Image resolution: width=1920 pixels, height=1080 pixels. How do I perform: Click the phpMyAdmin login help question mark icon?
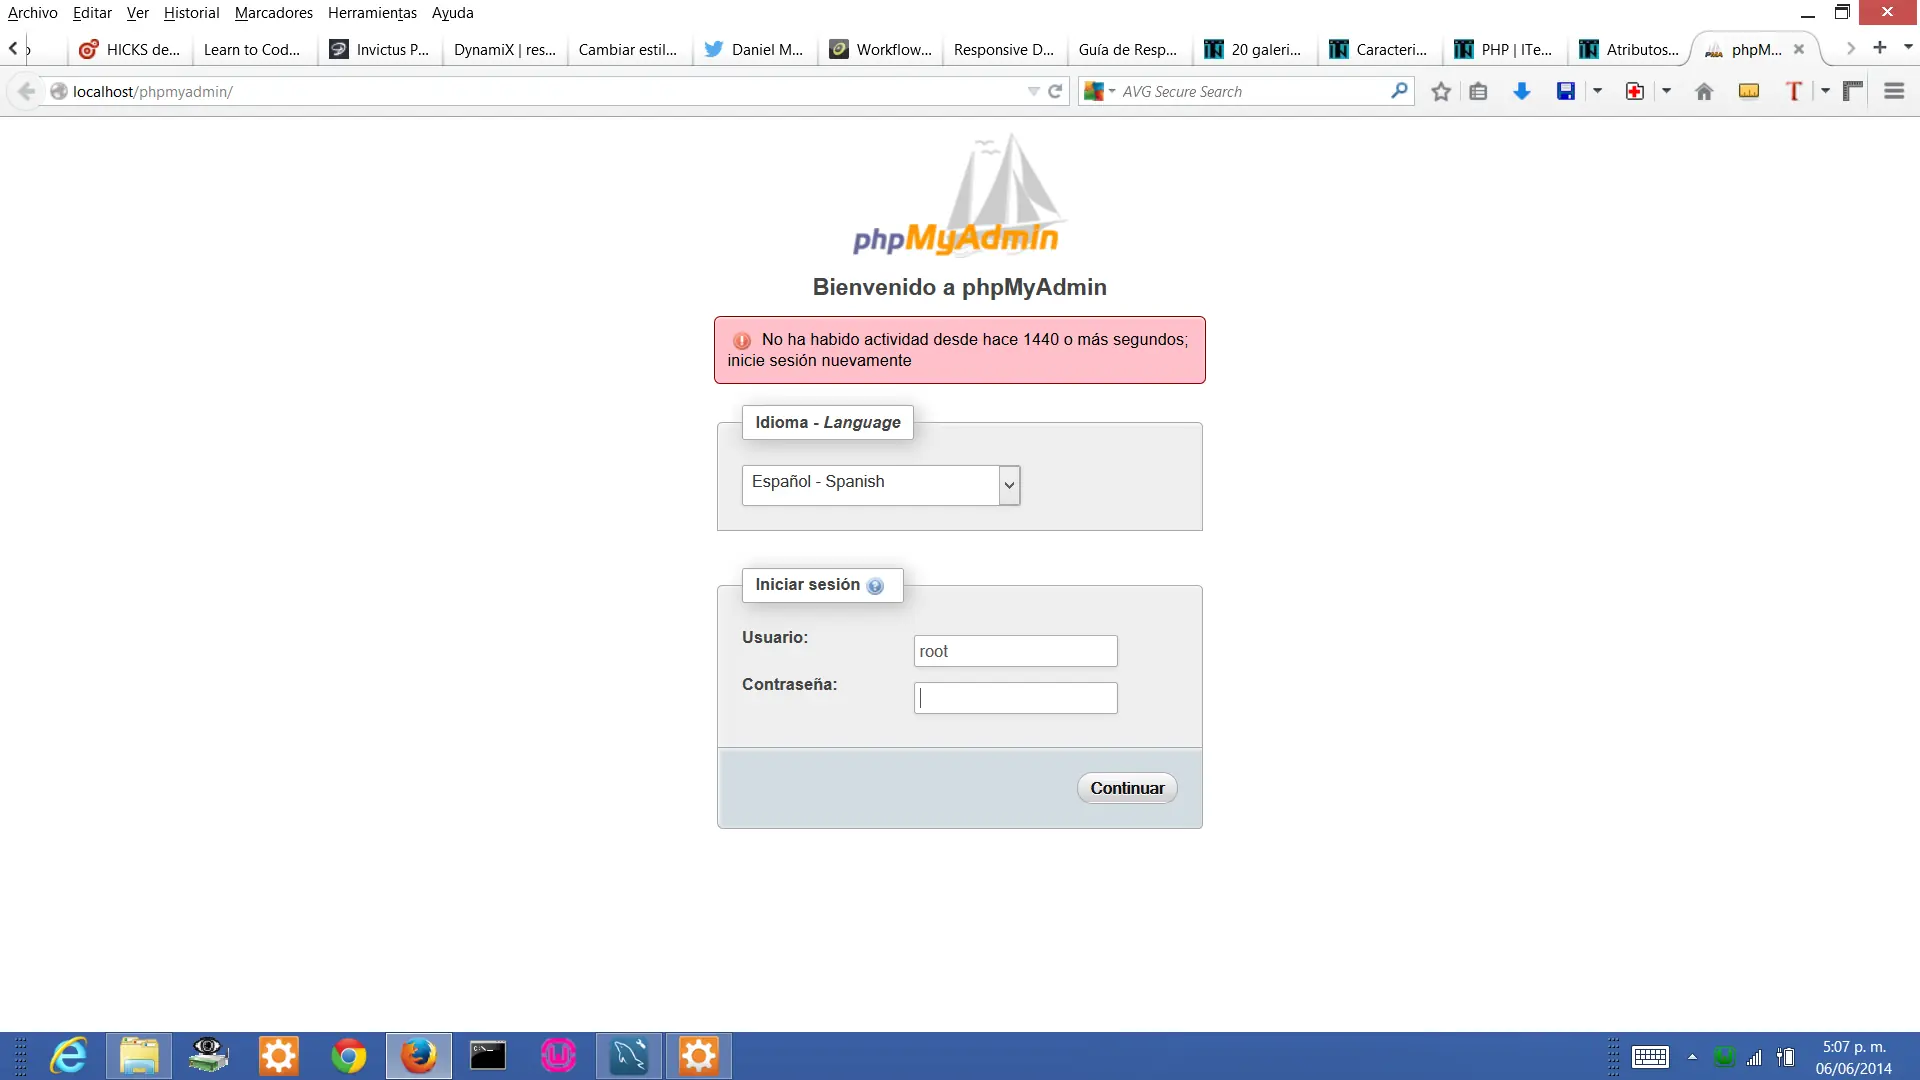point(877,586)
